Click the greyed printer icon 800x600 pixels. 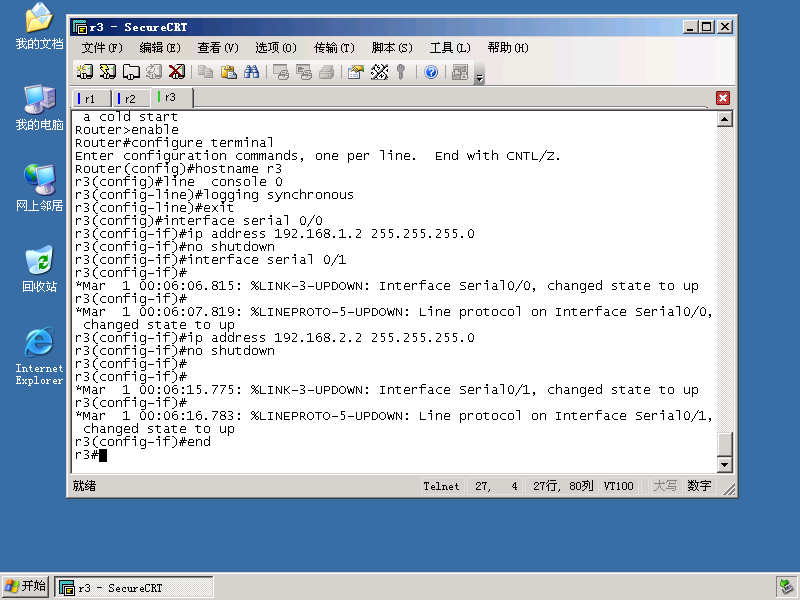coord(327,72)
